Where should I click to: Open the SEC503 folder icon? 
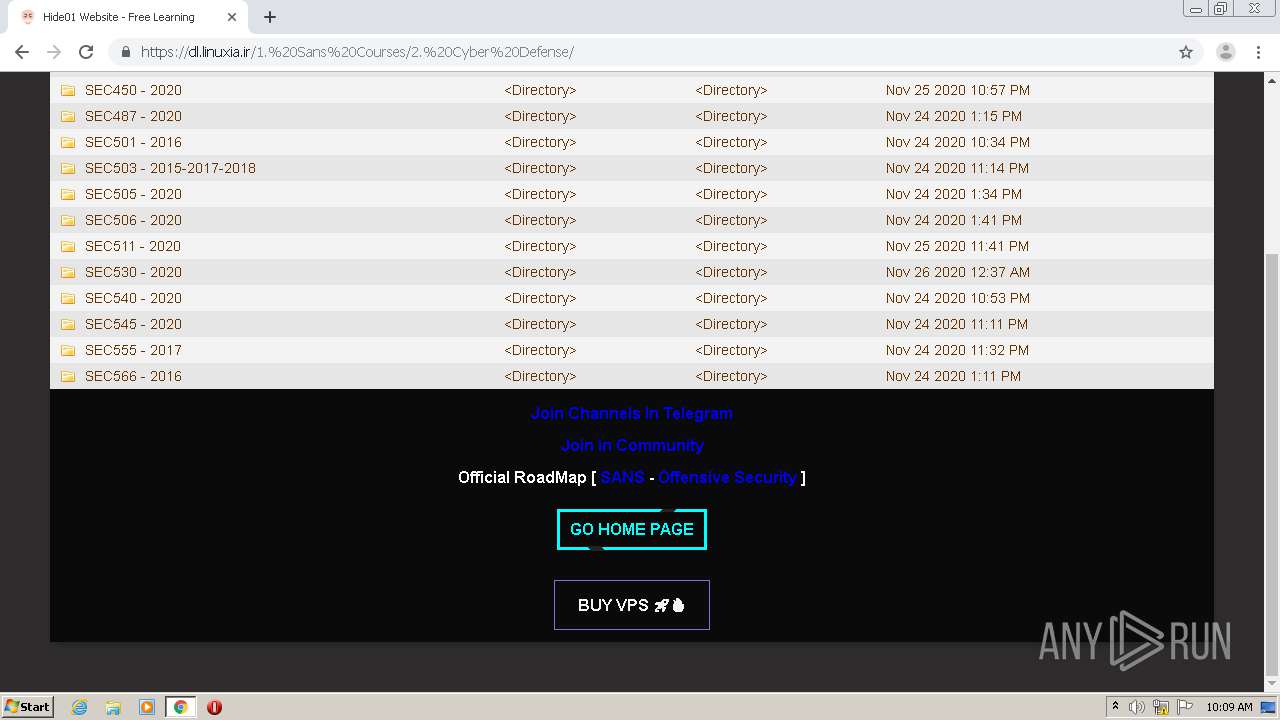pyautogui.click(x=68, y=168)
